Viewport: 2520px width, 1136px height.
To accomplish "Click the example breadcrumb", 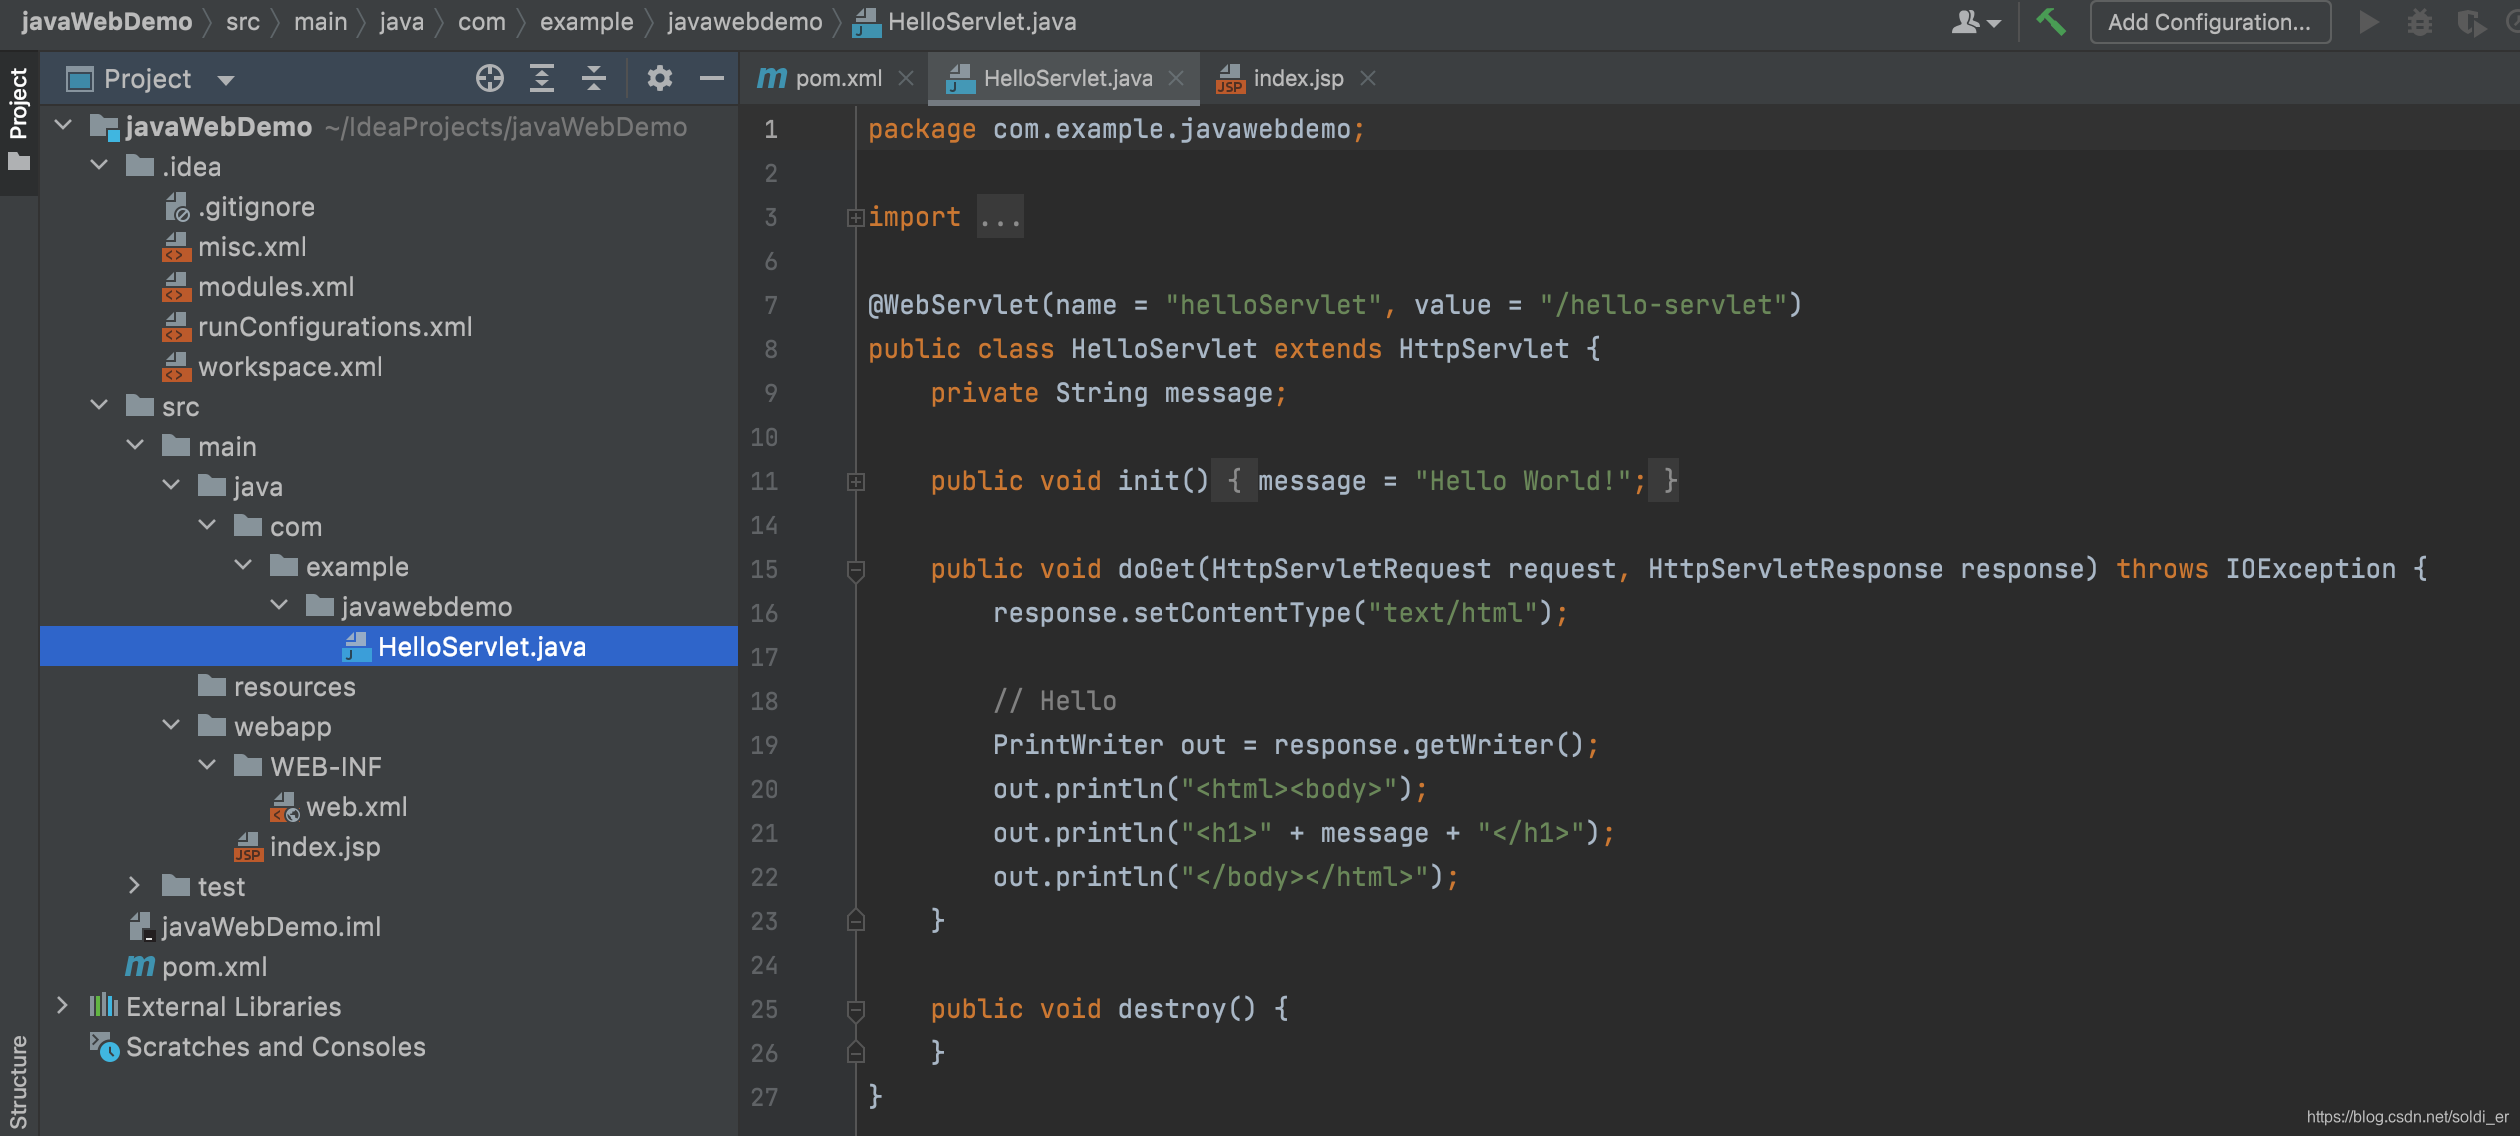I will click(x=586, y=22).
